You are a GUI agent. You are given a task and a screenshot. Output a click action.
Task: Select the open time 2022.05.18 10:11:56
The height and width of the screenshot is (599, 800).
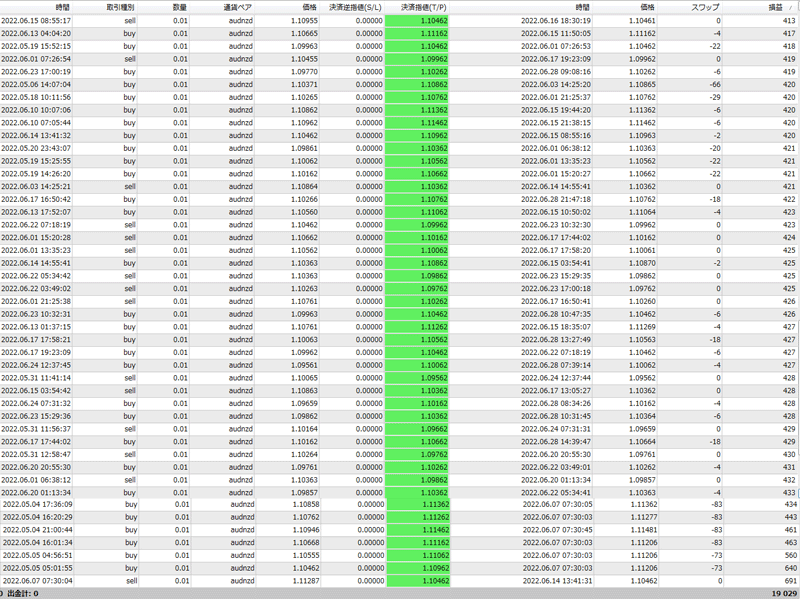click(36, 97)
